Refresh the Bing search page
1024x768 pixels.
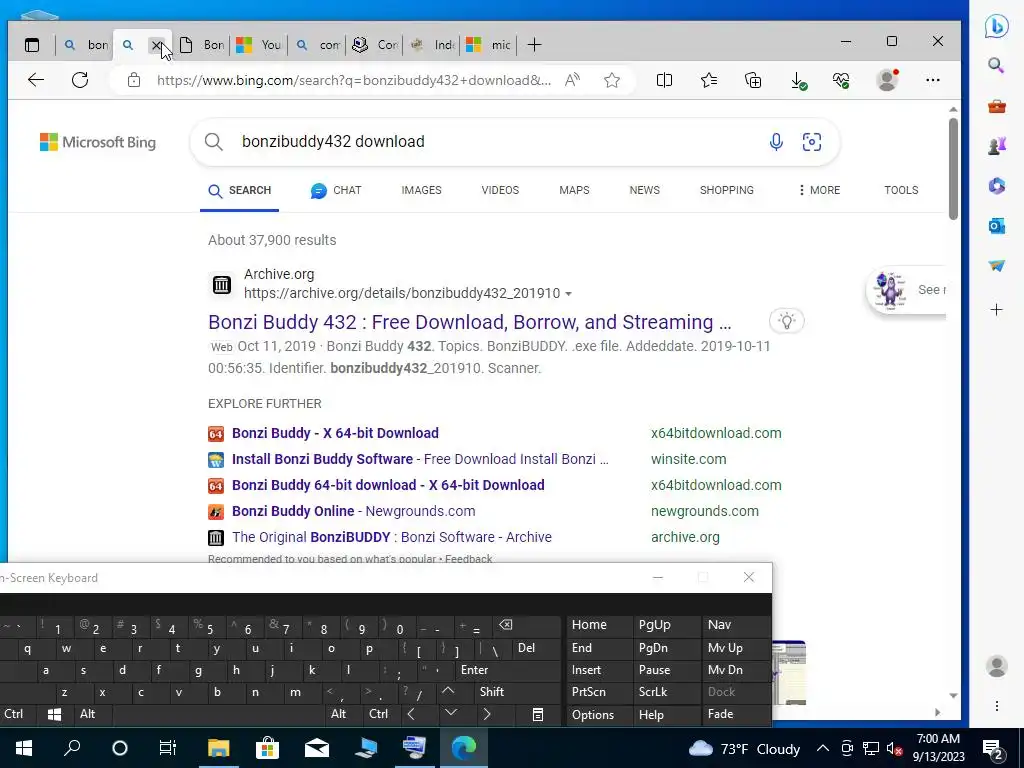coord(80,80)
